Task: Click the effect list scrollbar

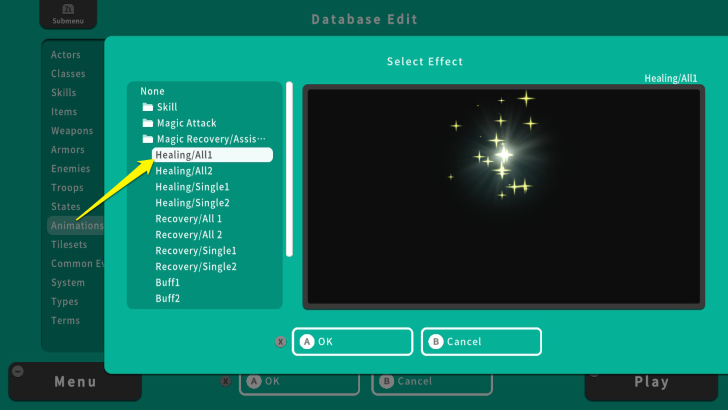Action: click(289, 169)
